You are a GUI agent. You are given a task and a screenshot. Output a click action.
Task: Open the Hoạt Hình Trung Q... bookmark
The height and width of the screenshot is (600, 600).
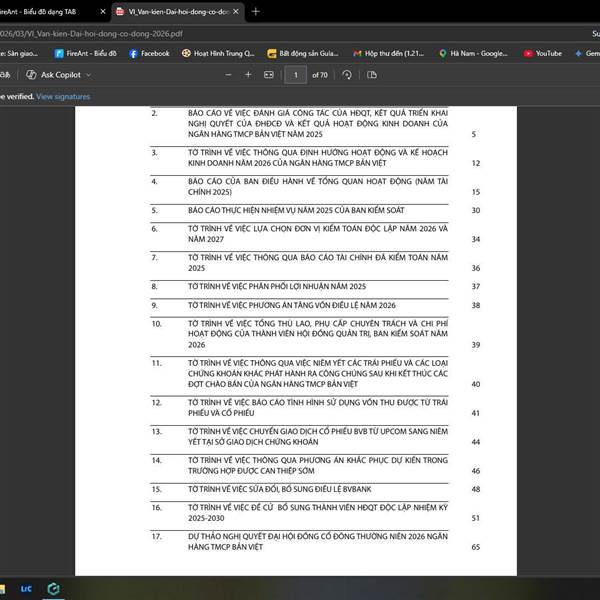pos(218,54)
